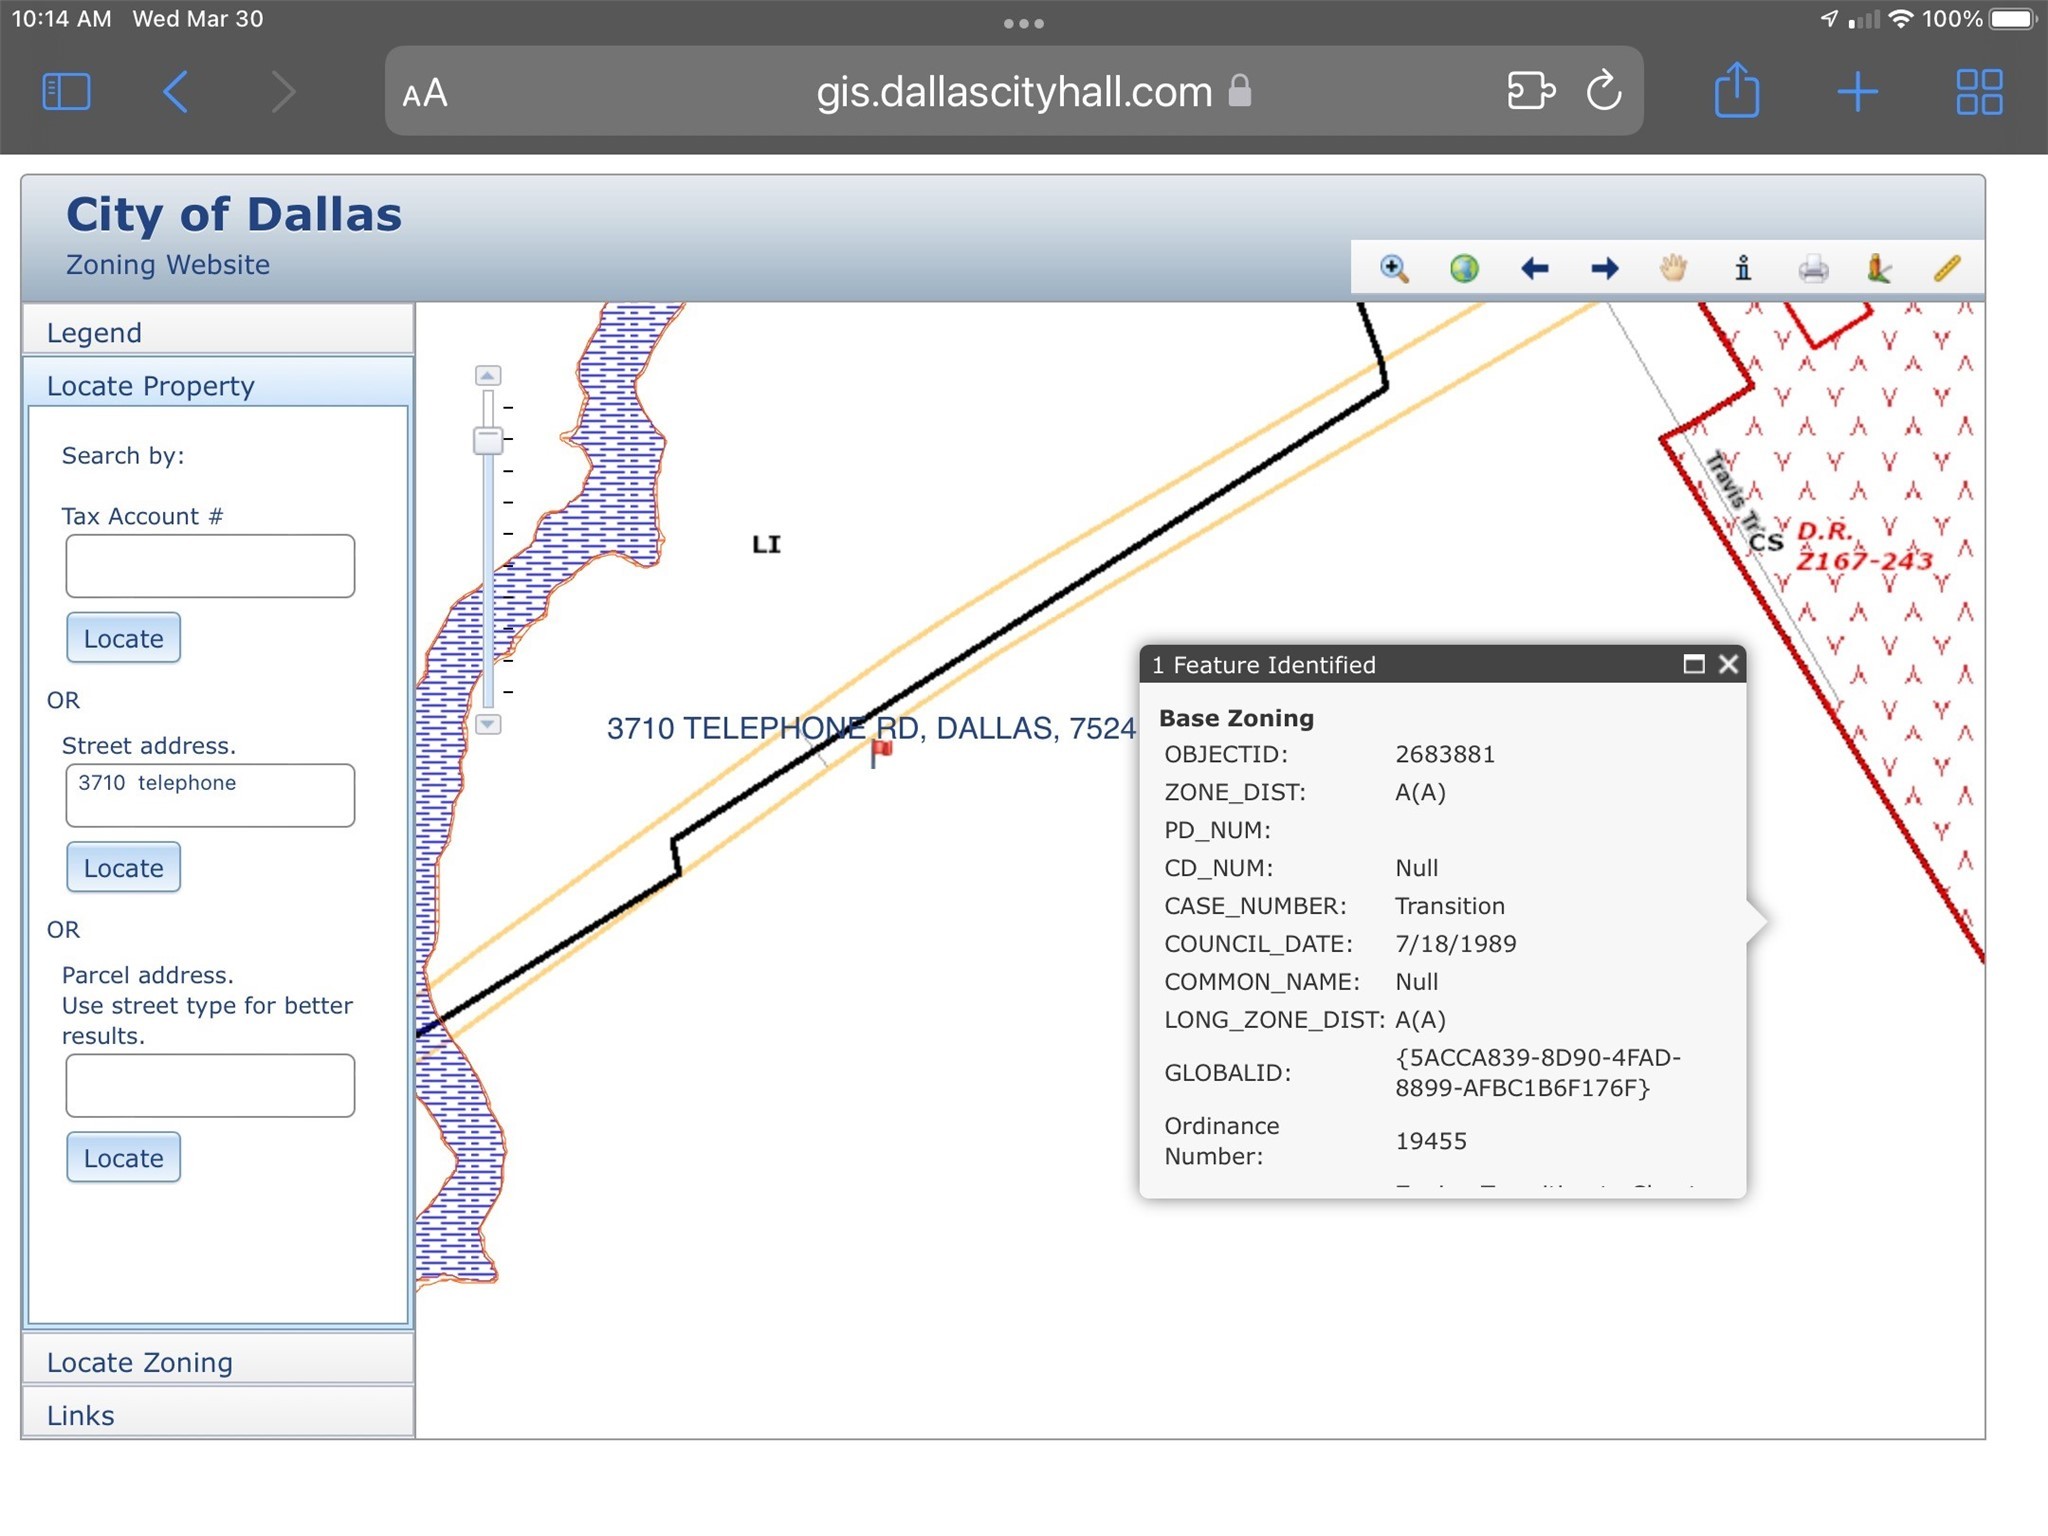
Task: Go to next map extent arrow
Action: point(1604,268)
